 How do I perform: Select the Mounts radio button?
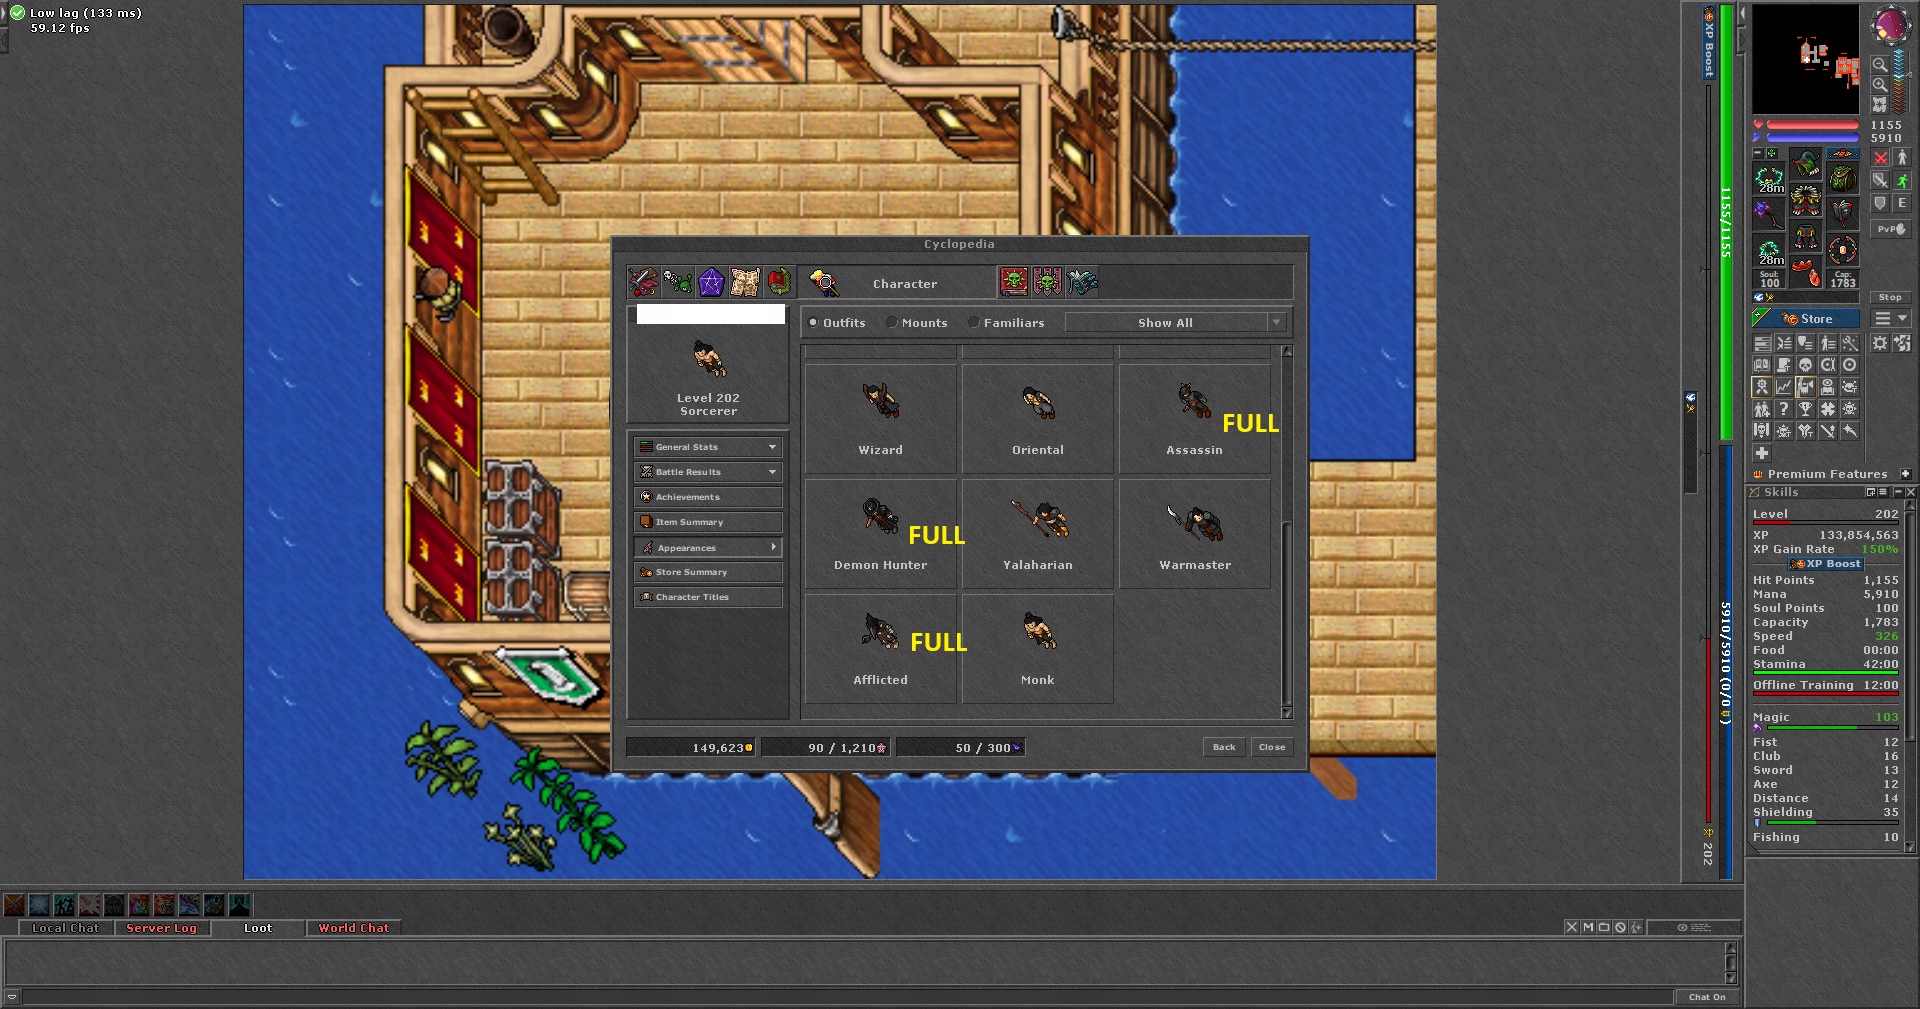[x=892, y=323]
